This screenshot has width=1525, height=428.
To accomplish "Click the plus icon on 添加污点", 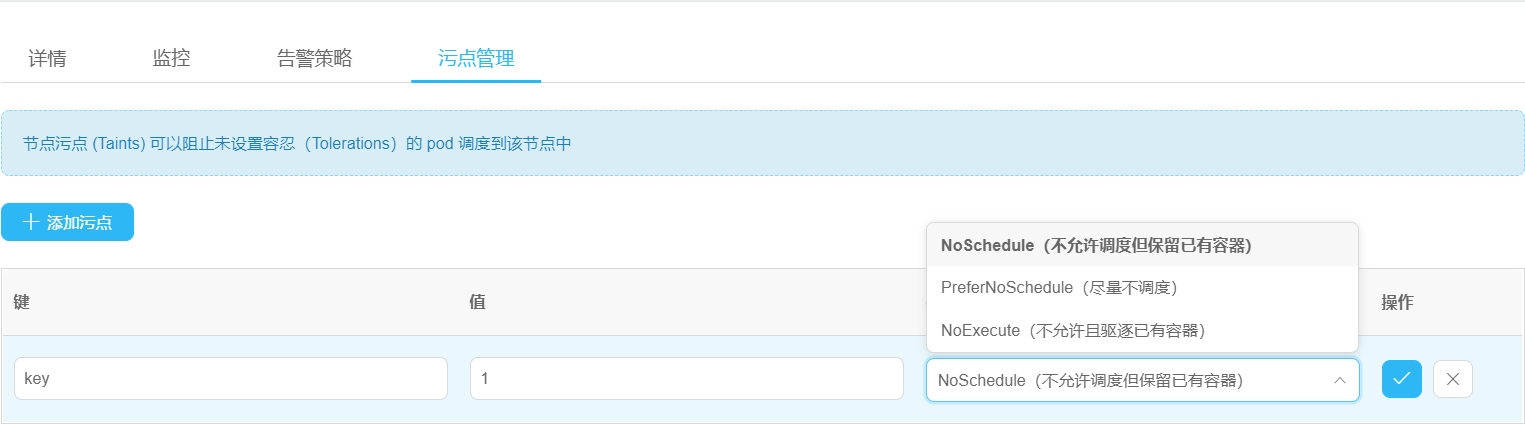I will click(30, 222).
